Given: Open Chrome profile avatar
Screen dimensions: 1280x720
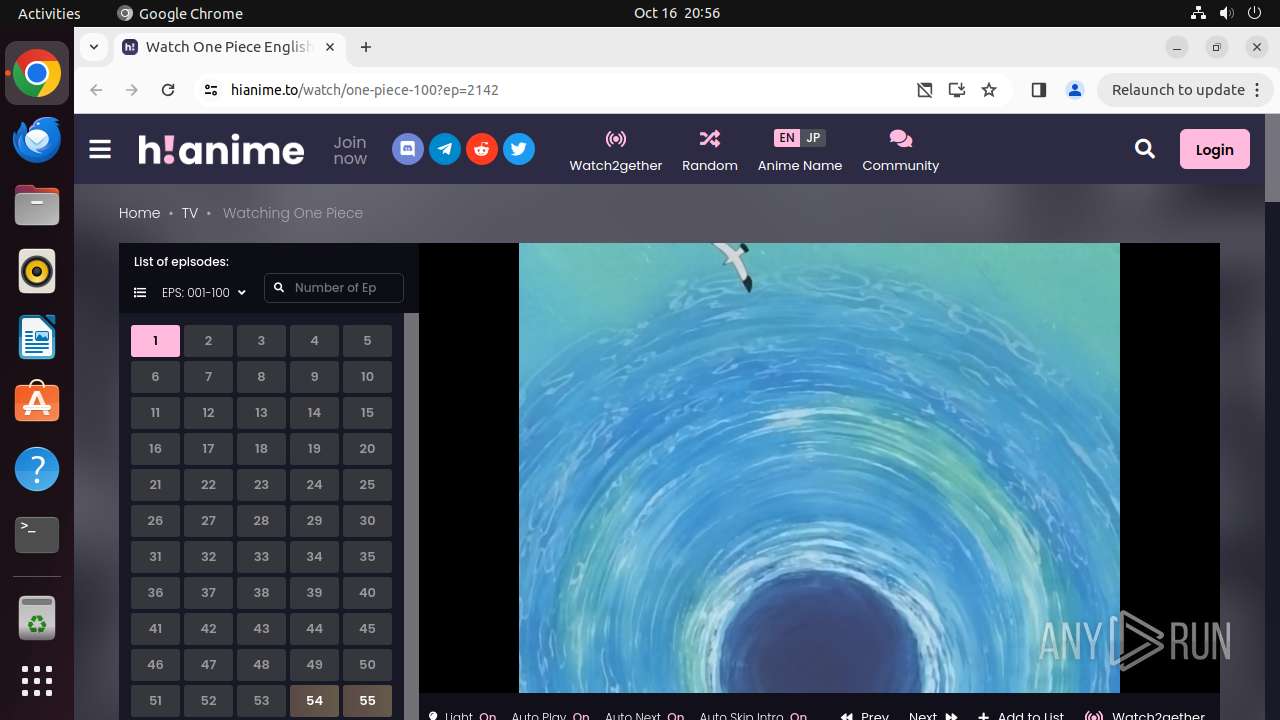Looking at the screenshot, I should point(1075,90).
